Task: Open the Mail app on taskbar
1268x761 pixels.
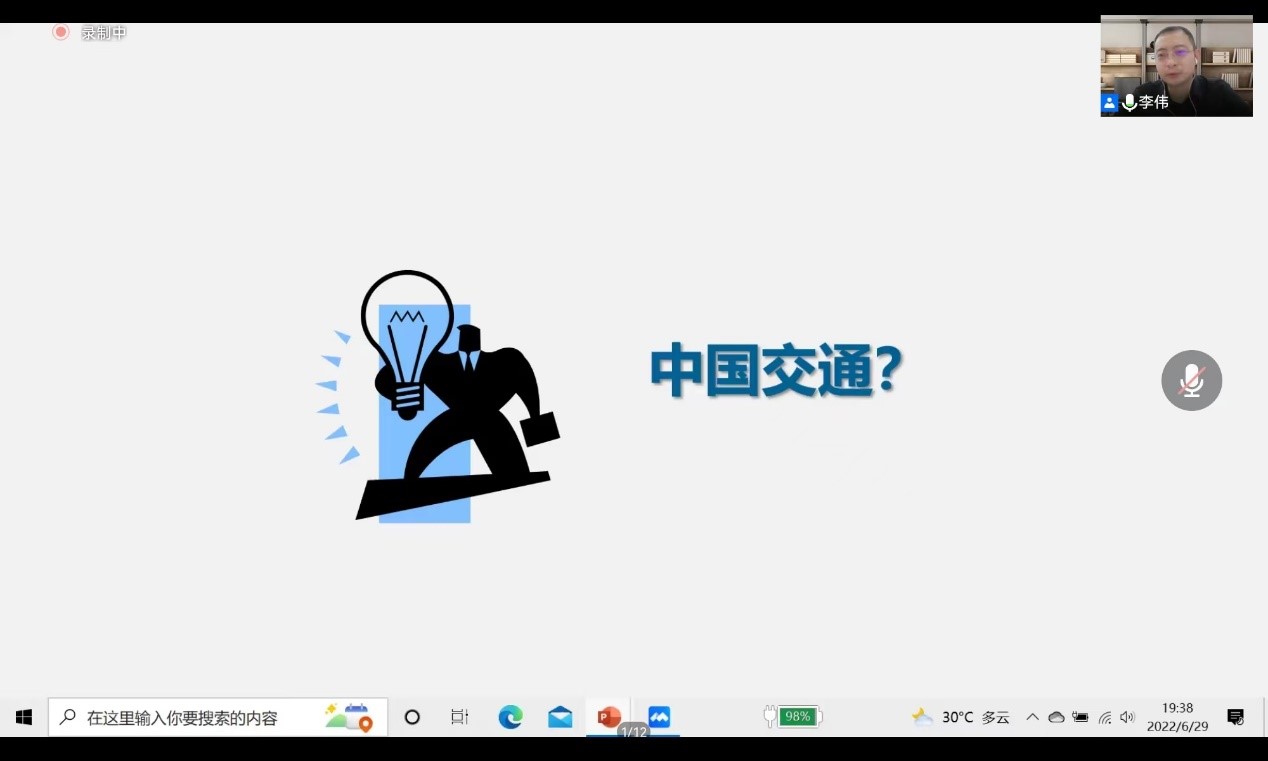Action: (560, 717)
